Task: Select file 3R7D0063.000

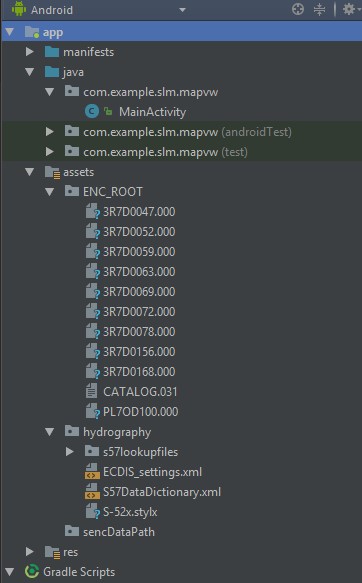Action: (x=139, y=272)
